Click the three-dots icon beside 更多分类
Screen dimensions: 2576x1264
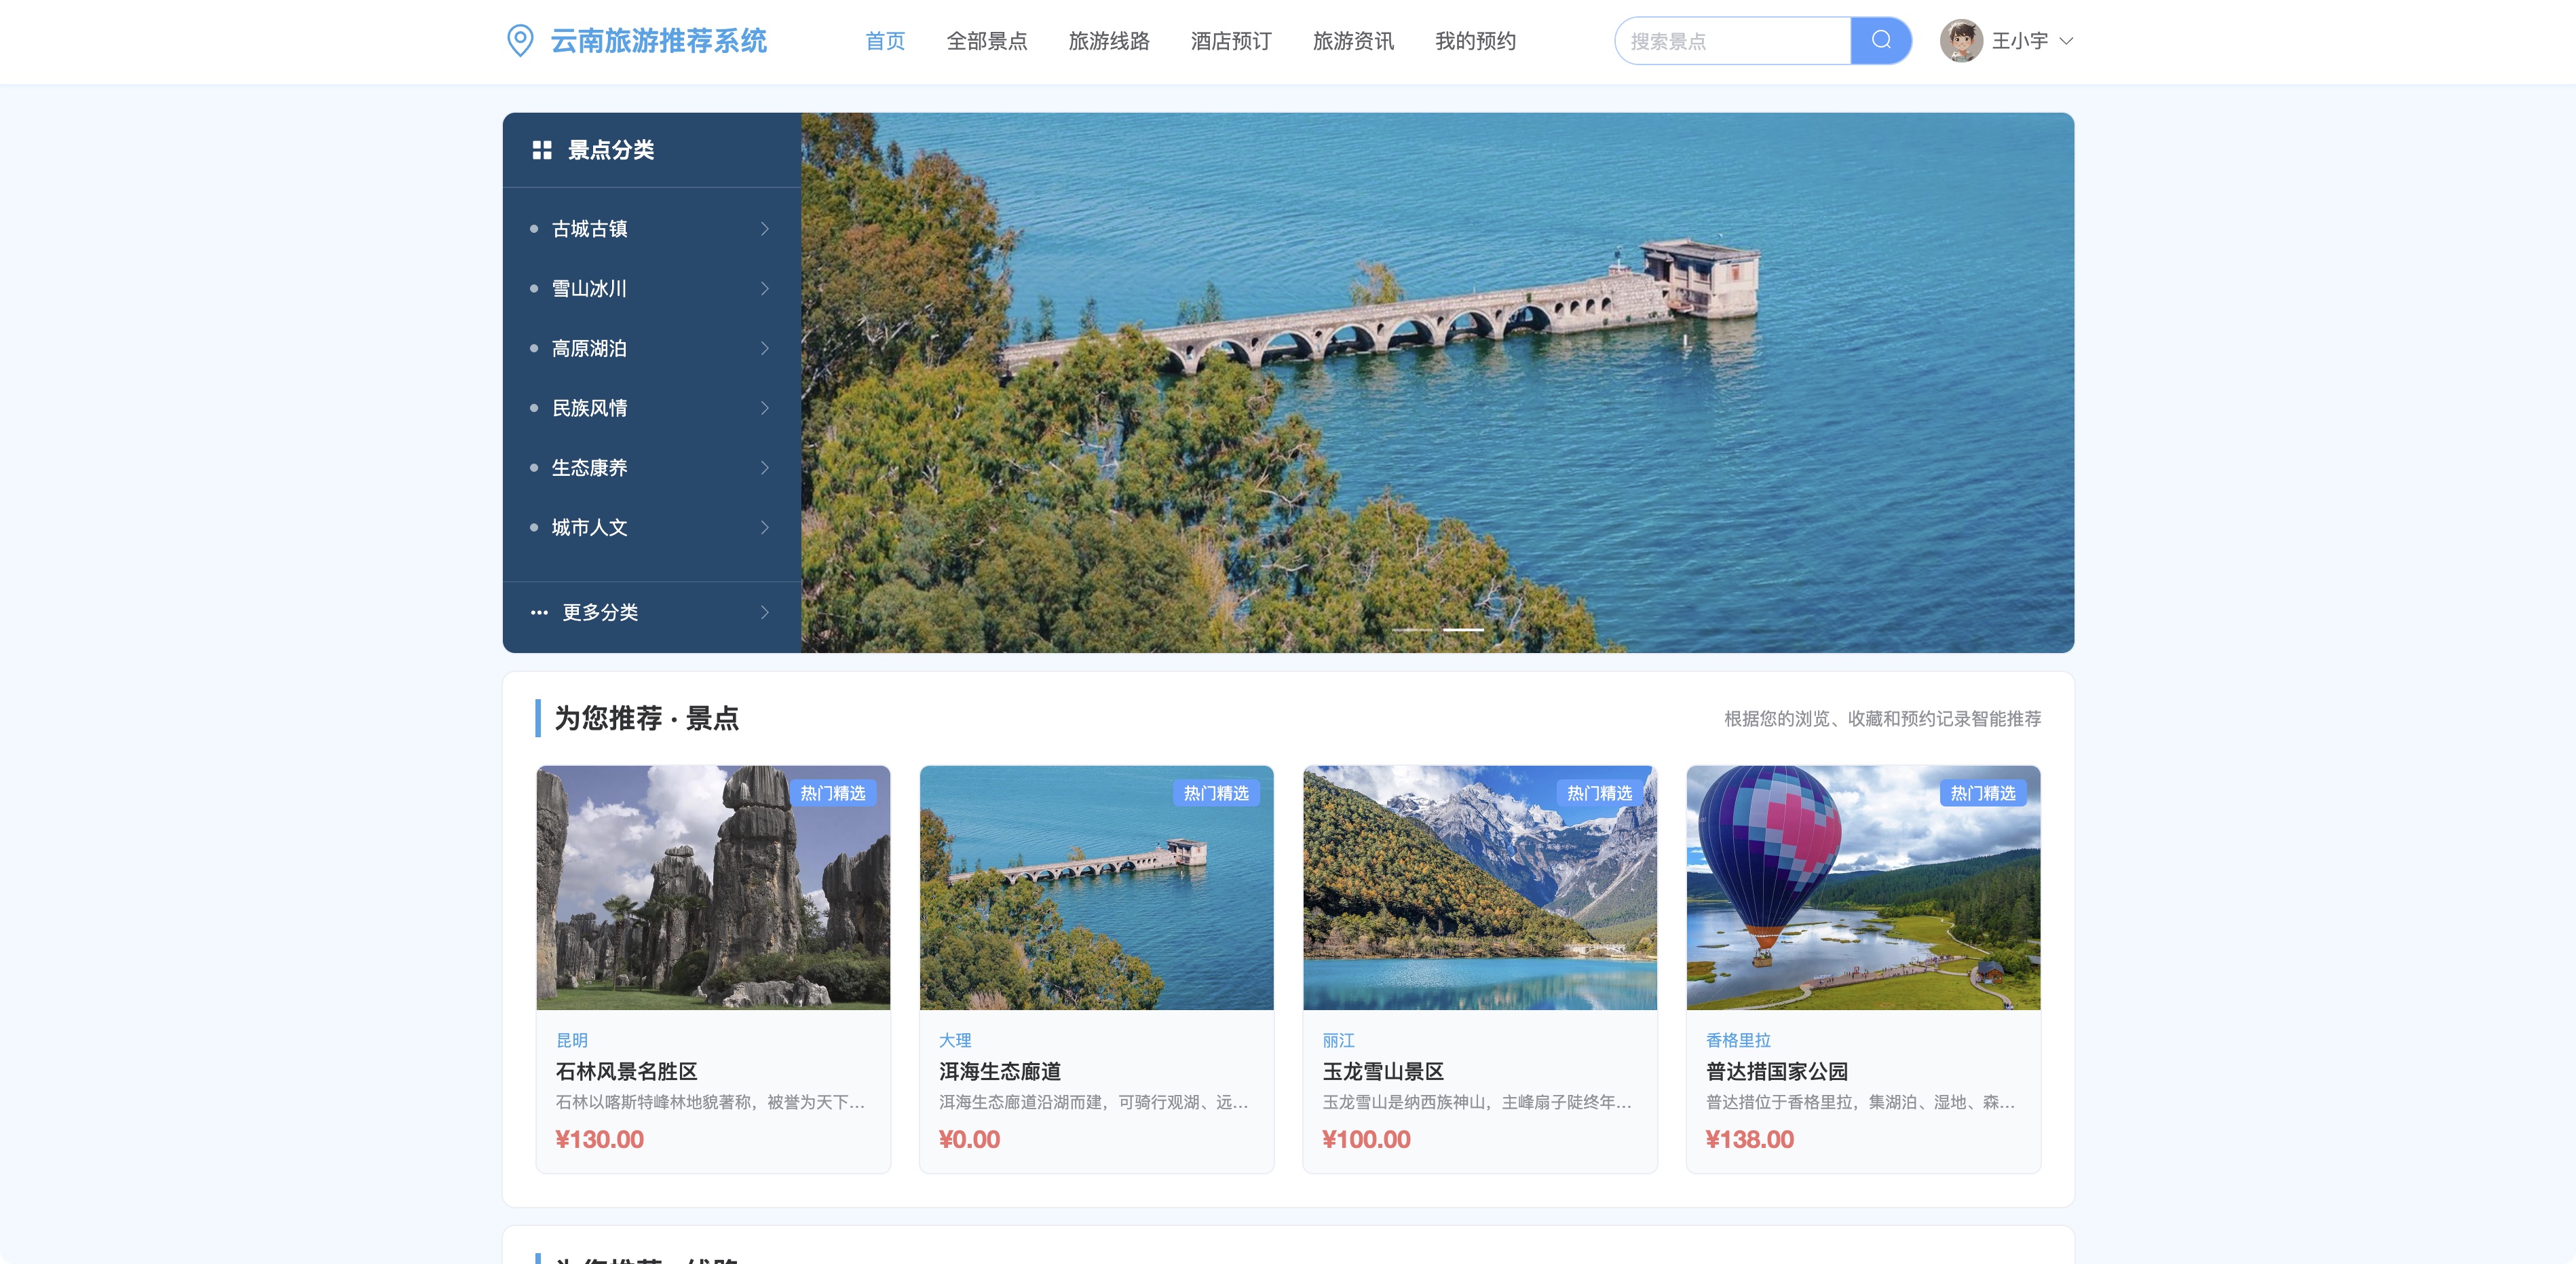[539, 612]
